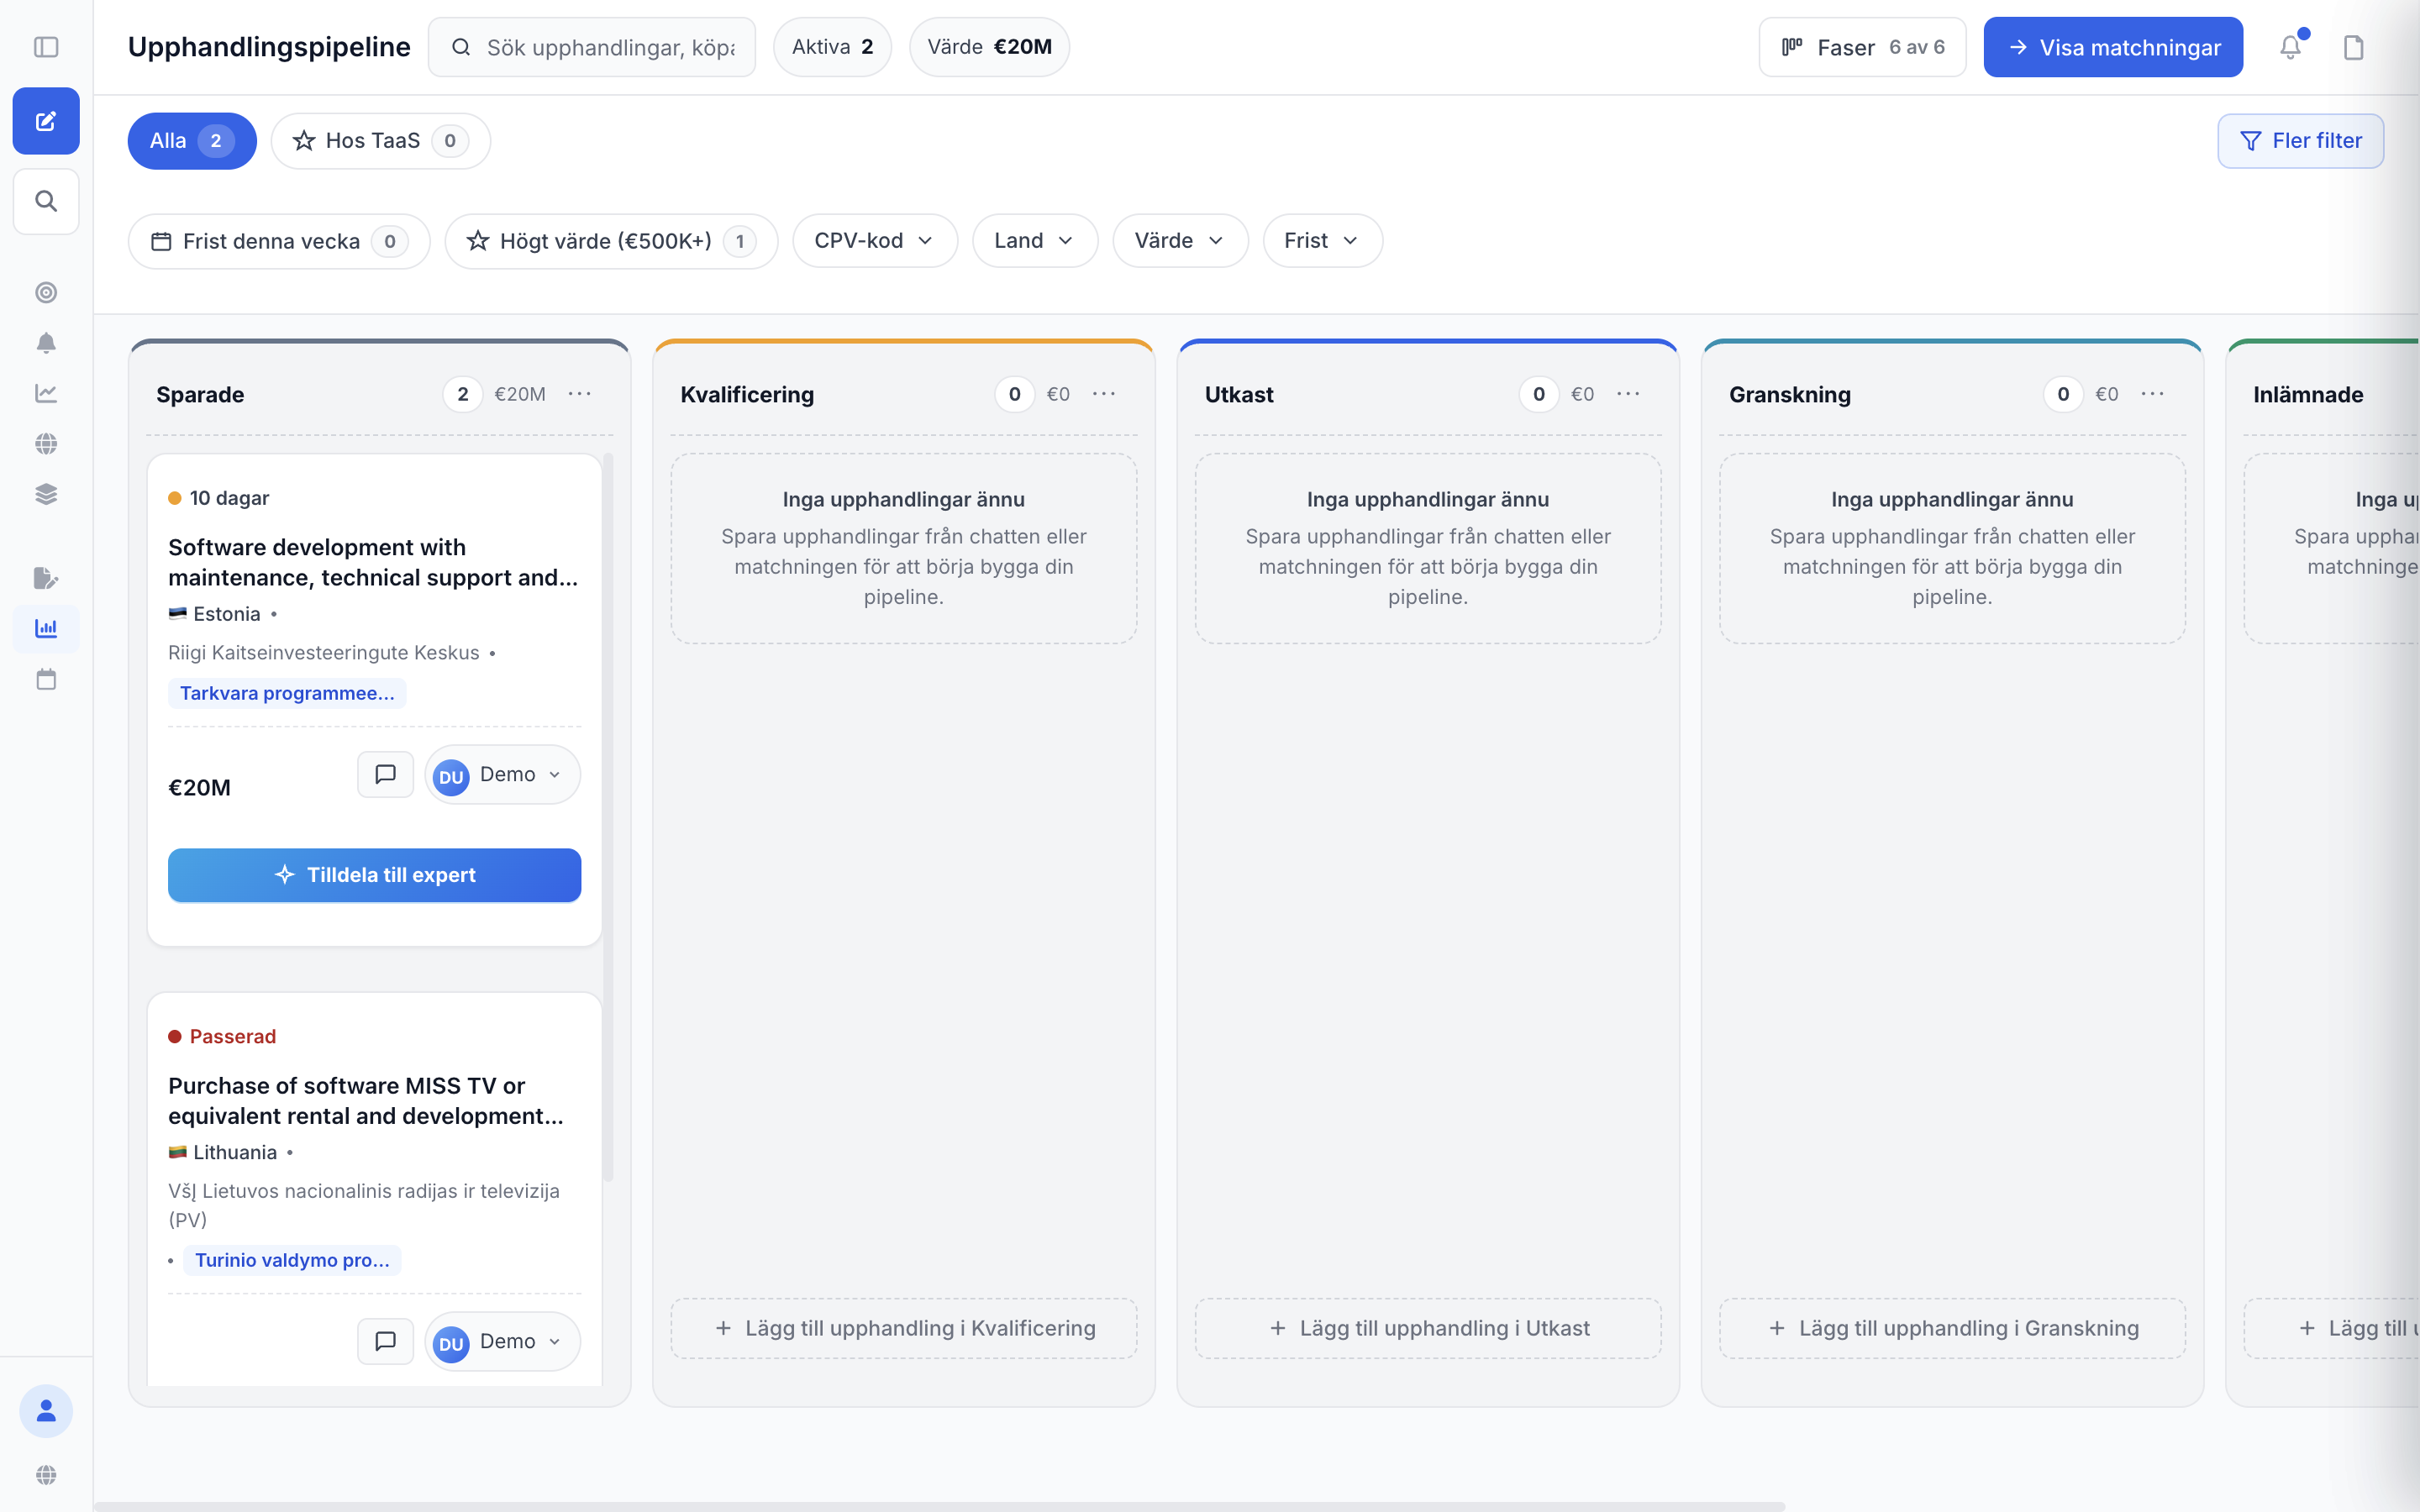Open Kvalificering column options menu

1104,394
